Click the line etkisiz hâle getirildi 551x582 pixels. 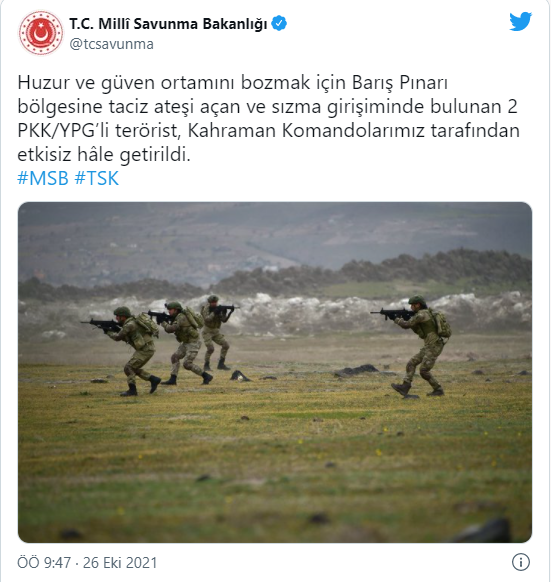click(x=104, y=155)
